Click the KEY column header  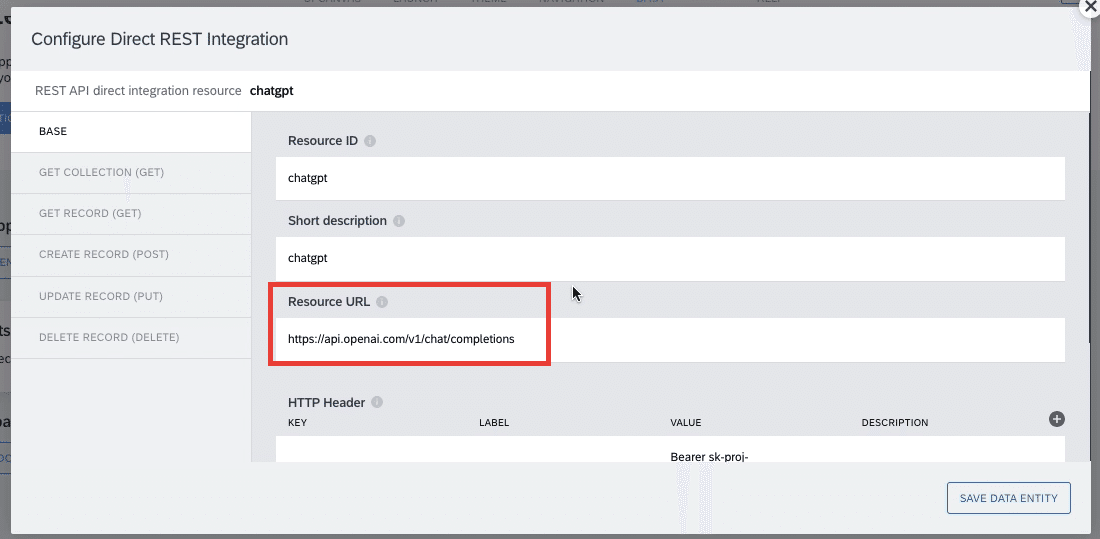[297, 423]
